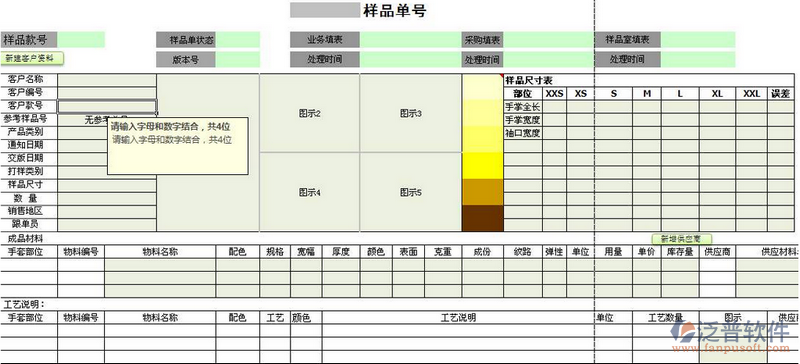Viewport: 800px width, 364px height.
Task: Click the 参考样品号 label
Action: (x=26, y=119)
